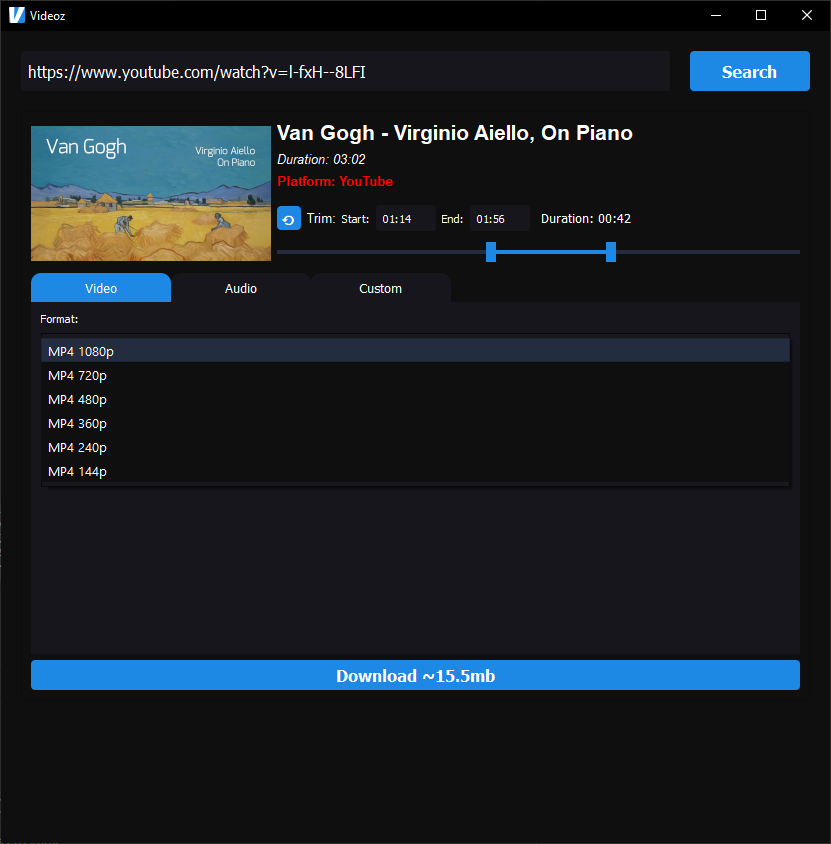Click the trim 'Duration: 00:42' text

586,219
